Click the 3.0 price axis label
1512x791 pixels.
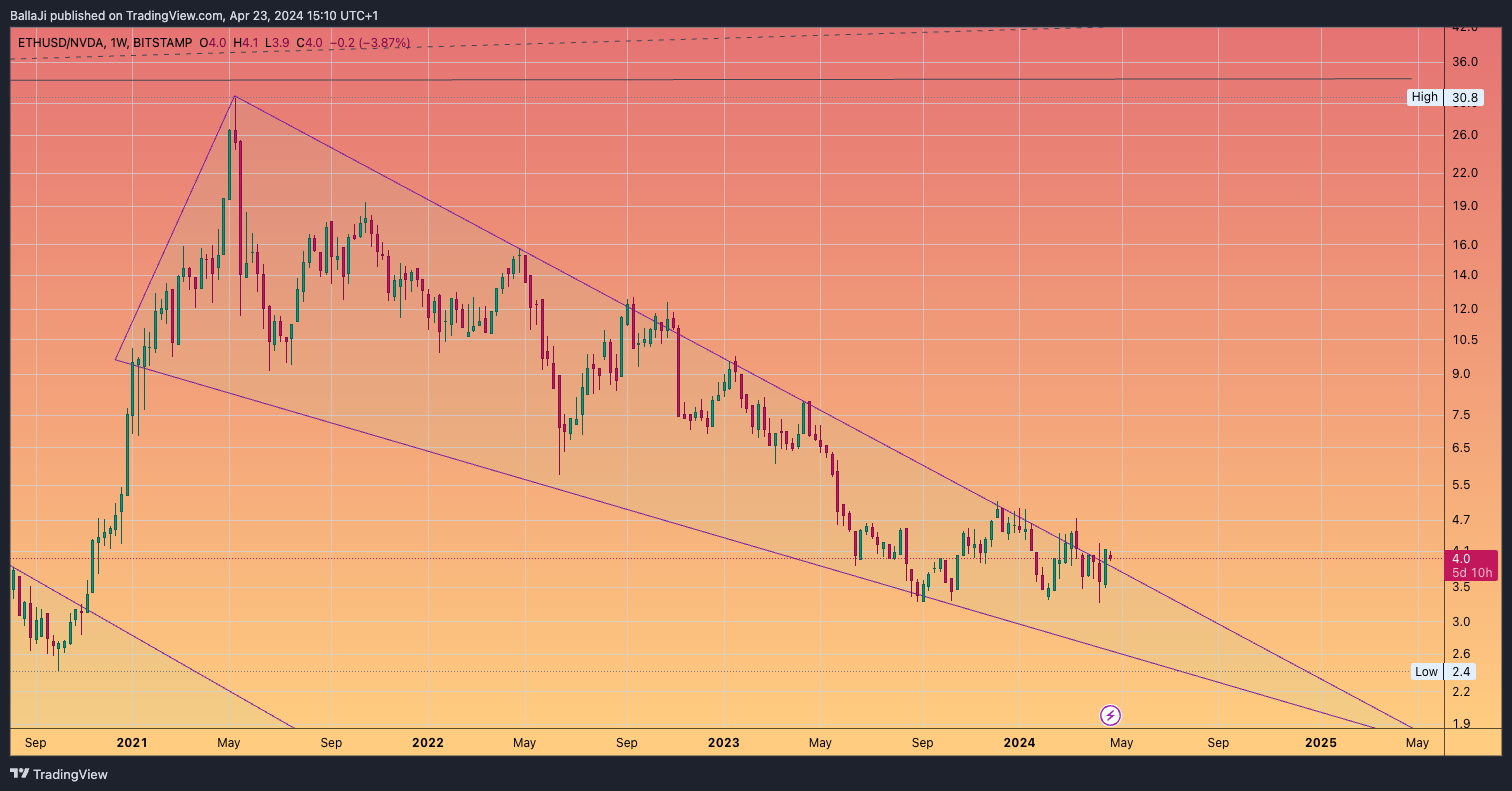(x=1461, y=622)
